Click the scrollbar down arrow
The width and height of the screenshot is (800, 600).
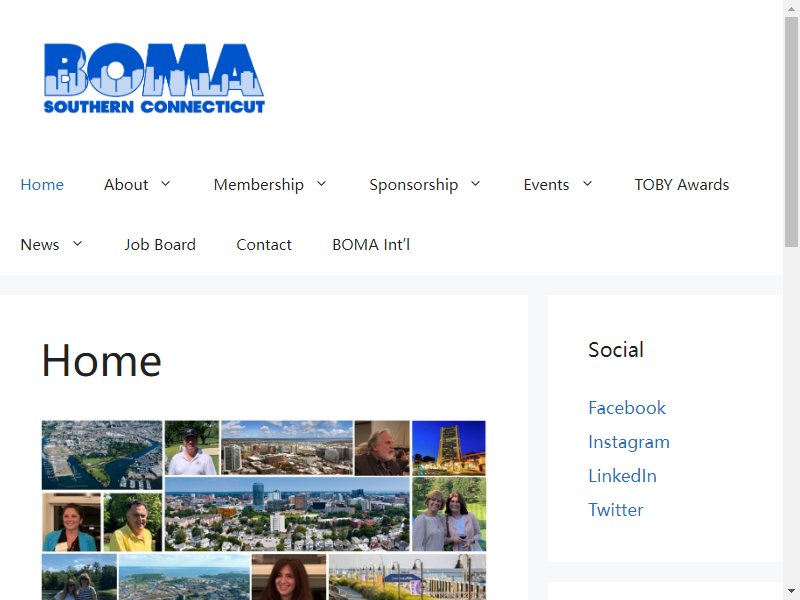point(791,592)
